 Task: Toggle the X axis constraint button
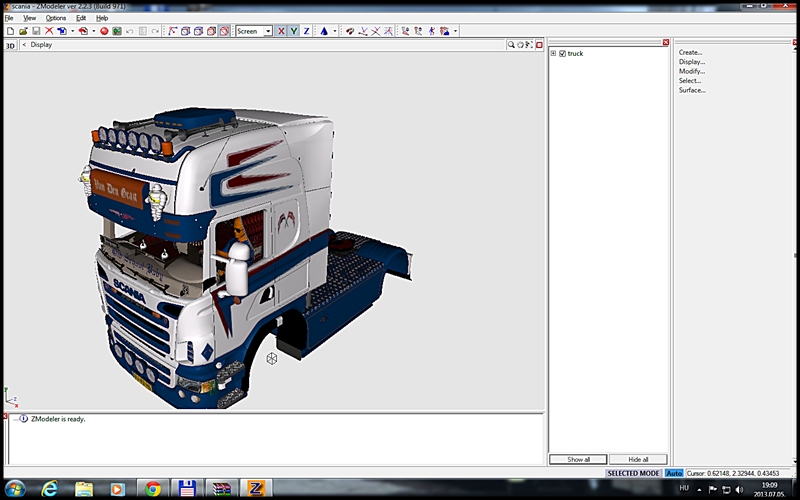pos(281,31)
